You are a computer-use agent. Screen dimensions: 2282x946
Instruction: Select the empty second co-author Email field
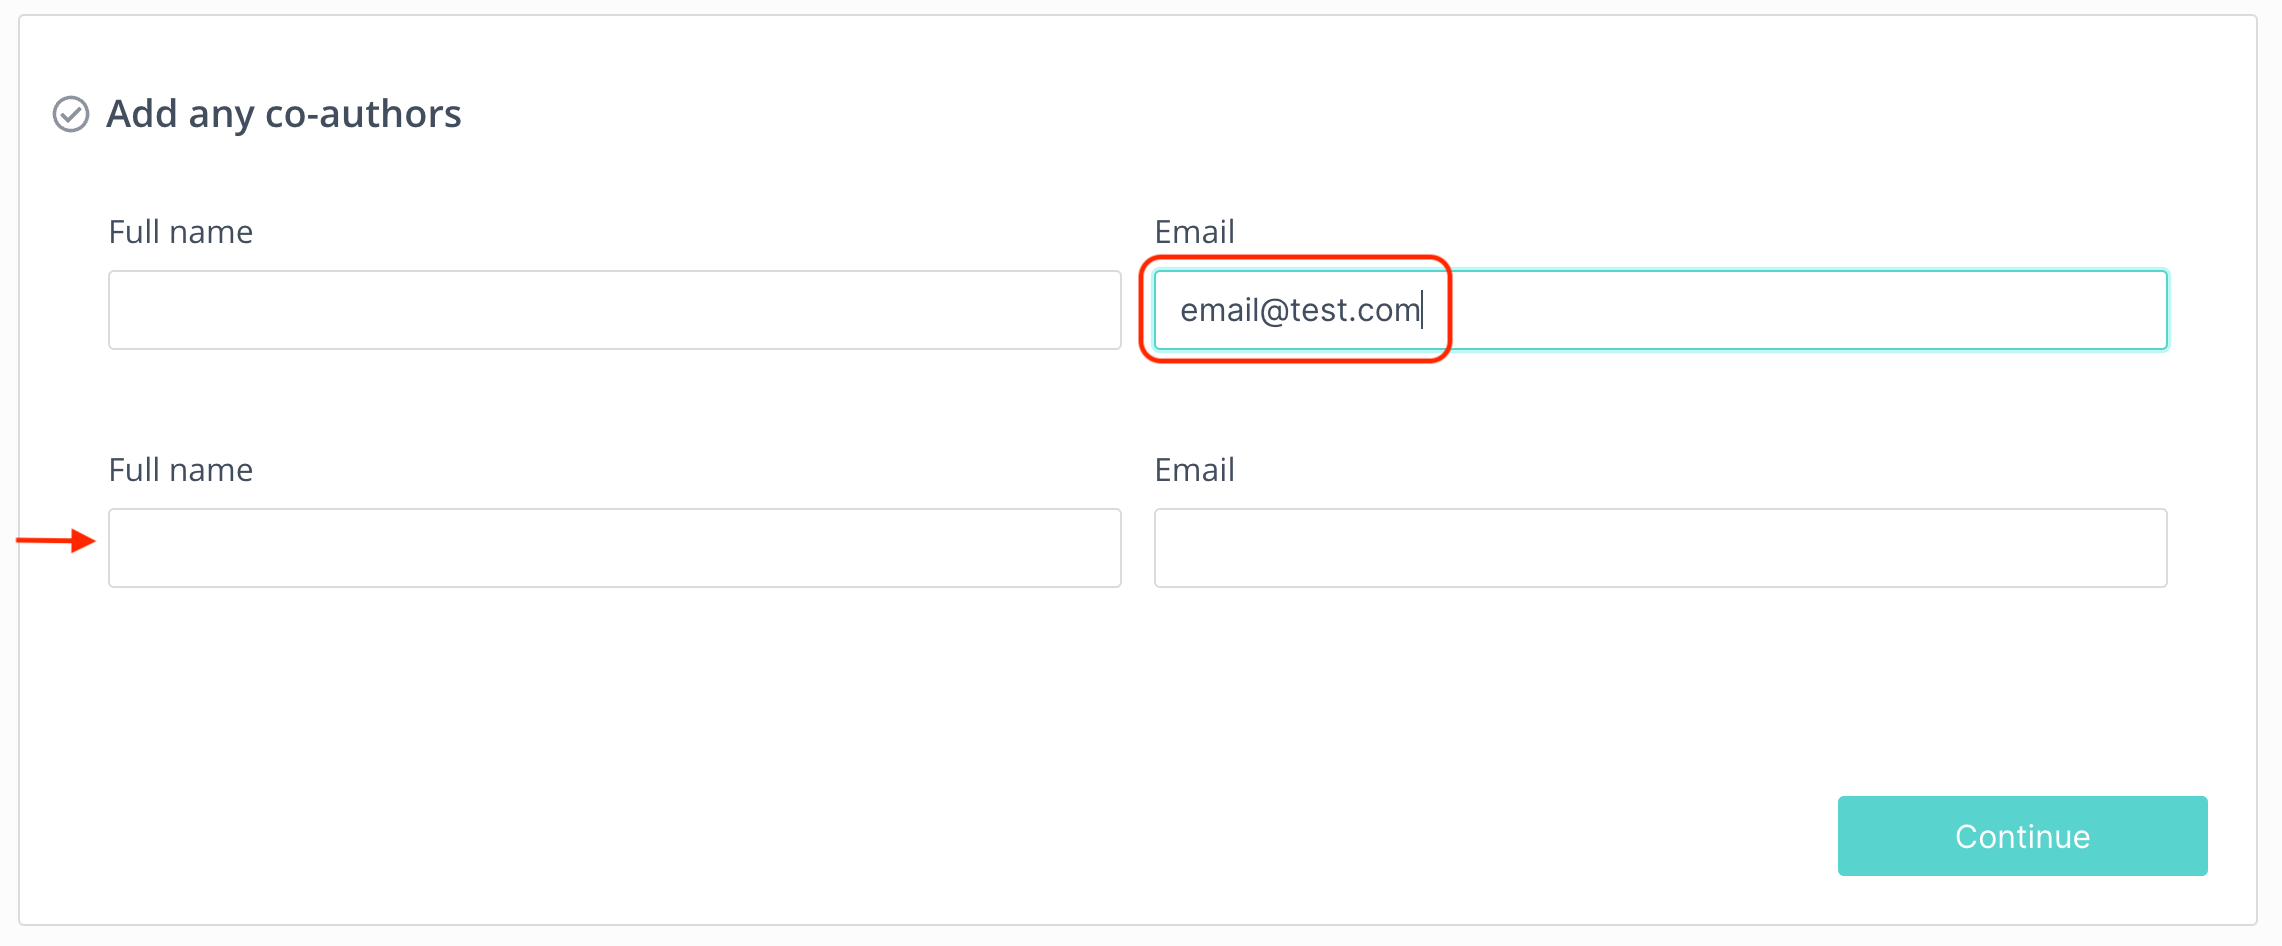point(1660,548)
